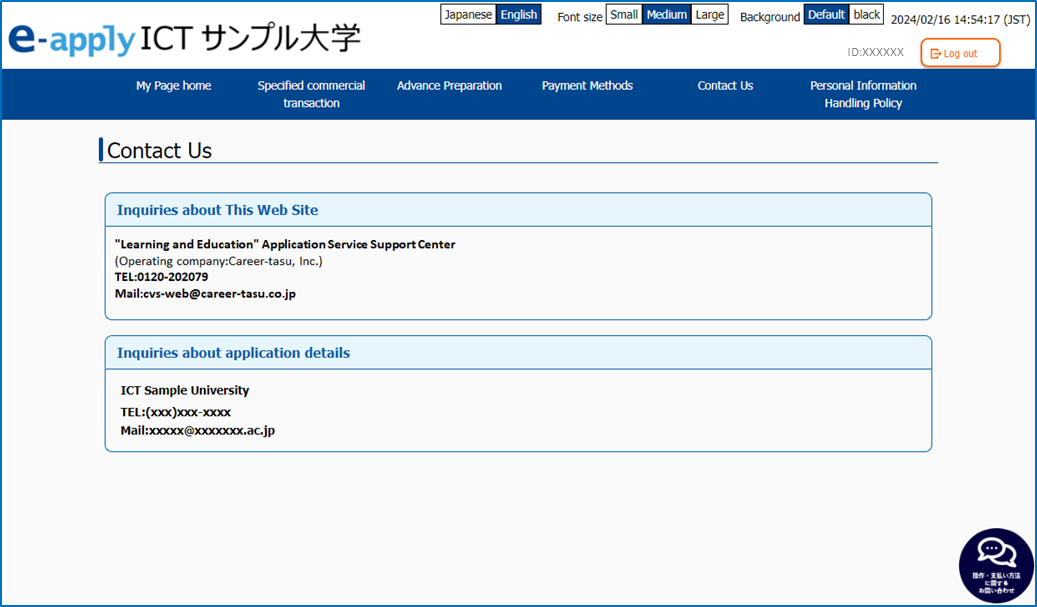This screenshot has width=1037, height=607.
Task: Open Specified commercial transaction page
Action: point(311,95)
